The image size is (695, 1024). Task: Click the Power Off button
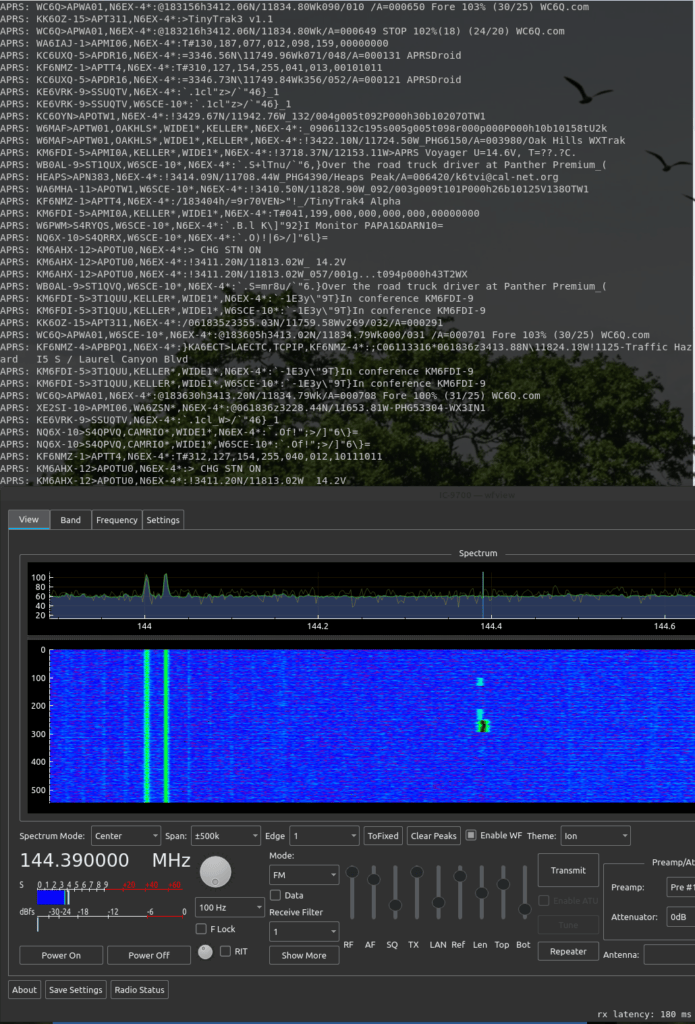148,955
